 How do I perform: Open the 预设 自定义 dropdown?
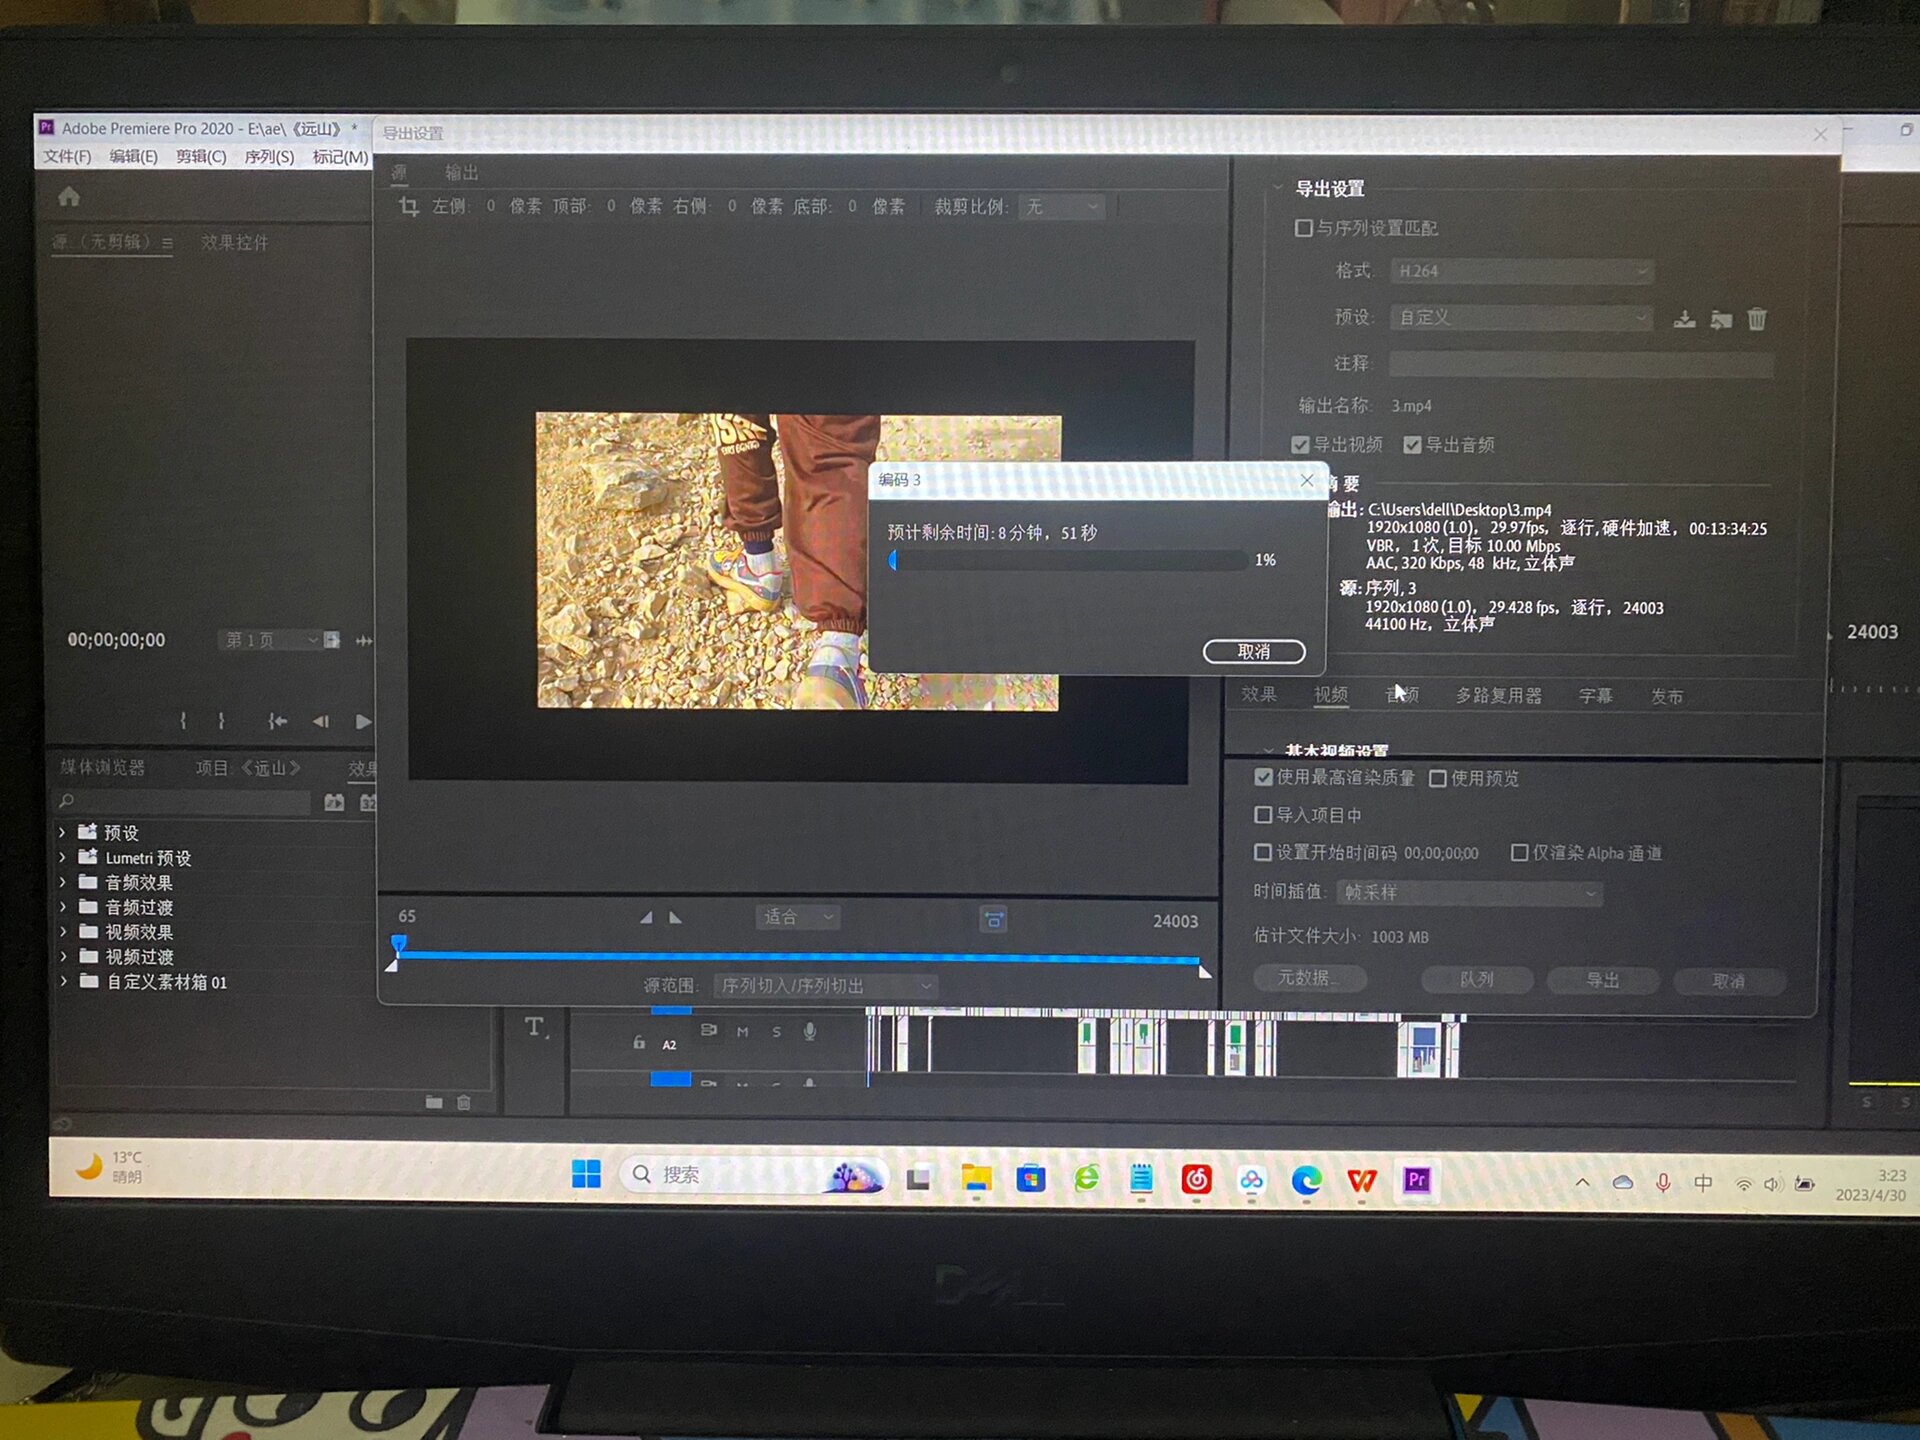click(x=1521, y=317)
